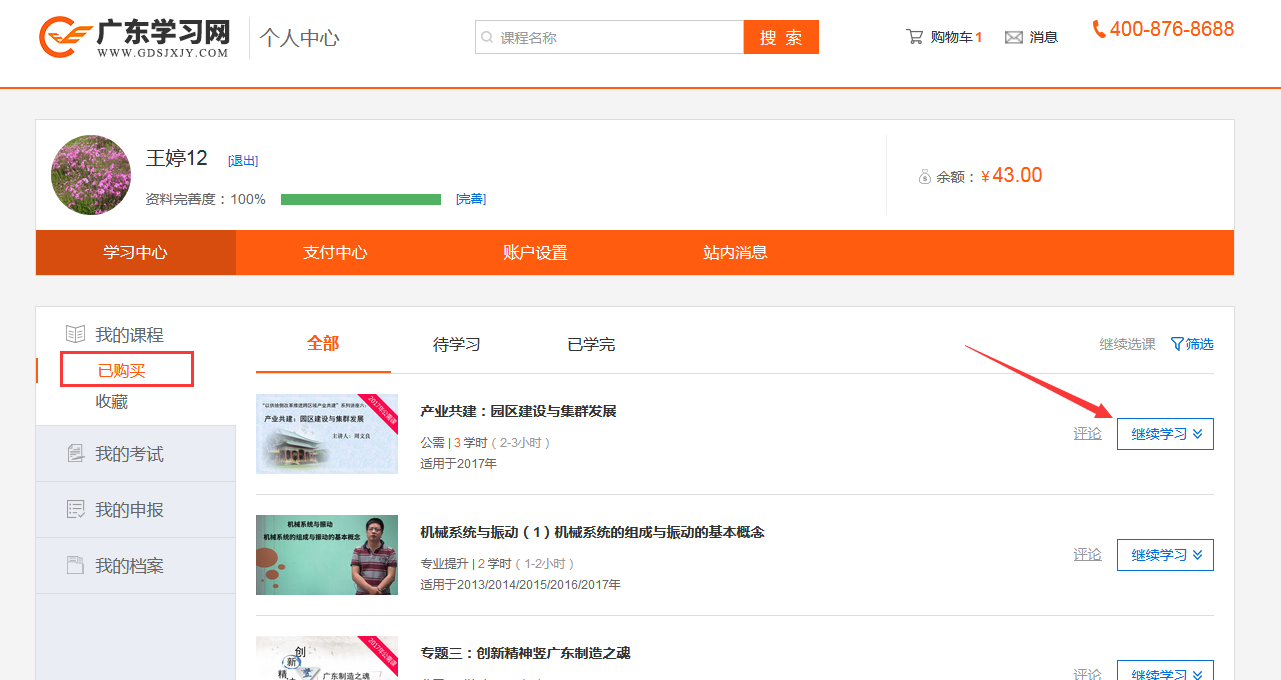The width and height of the screenshot is (1281, 680).
Task: Open the shopping cart icon
Action: (914, 37)
